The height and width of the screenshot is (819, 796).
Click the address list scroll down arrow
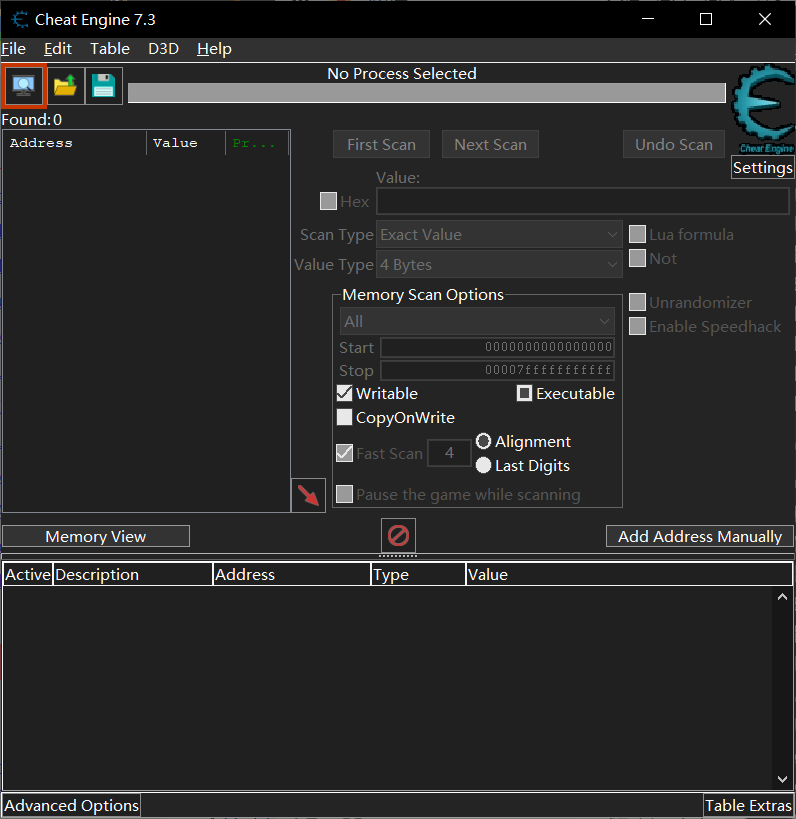click(782, 779)
